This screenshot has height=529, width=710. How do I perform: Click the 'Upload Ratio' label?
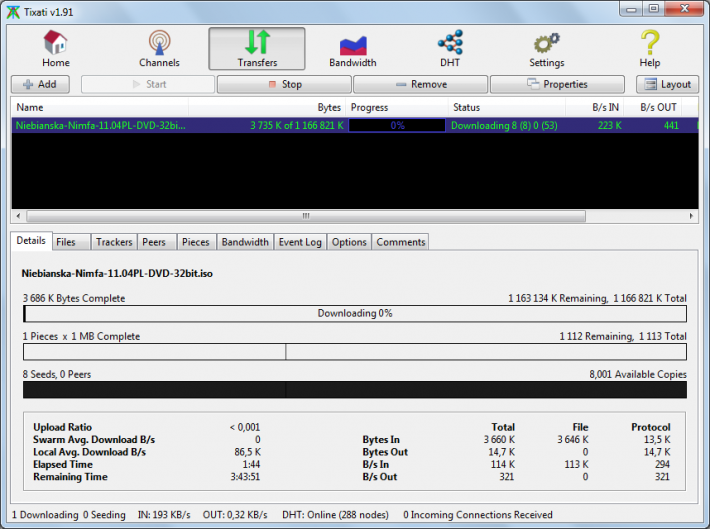[x=62, y=427]
